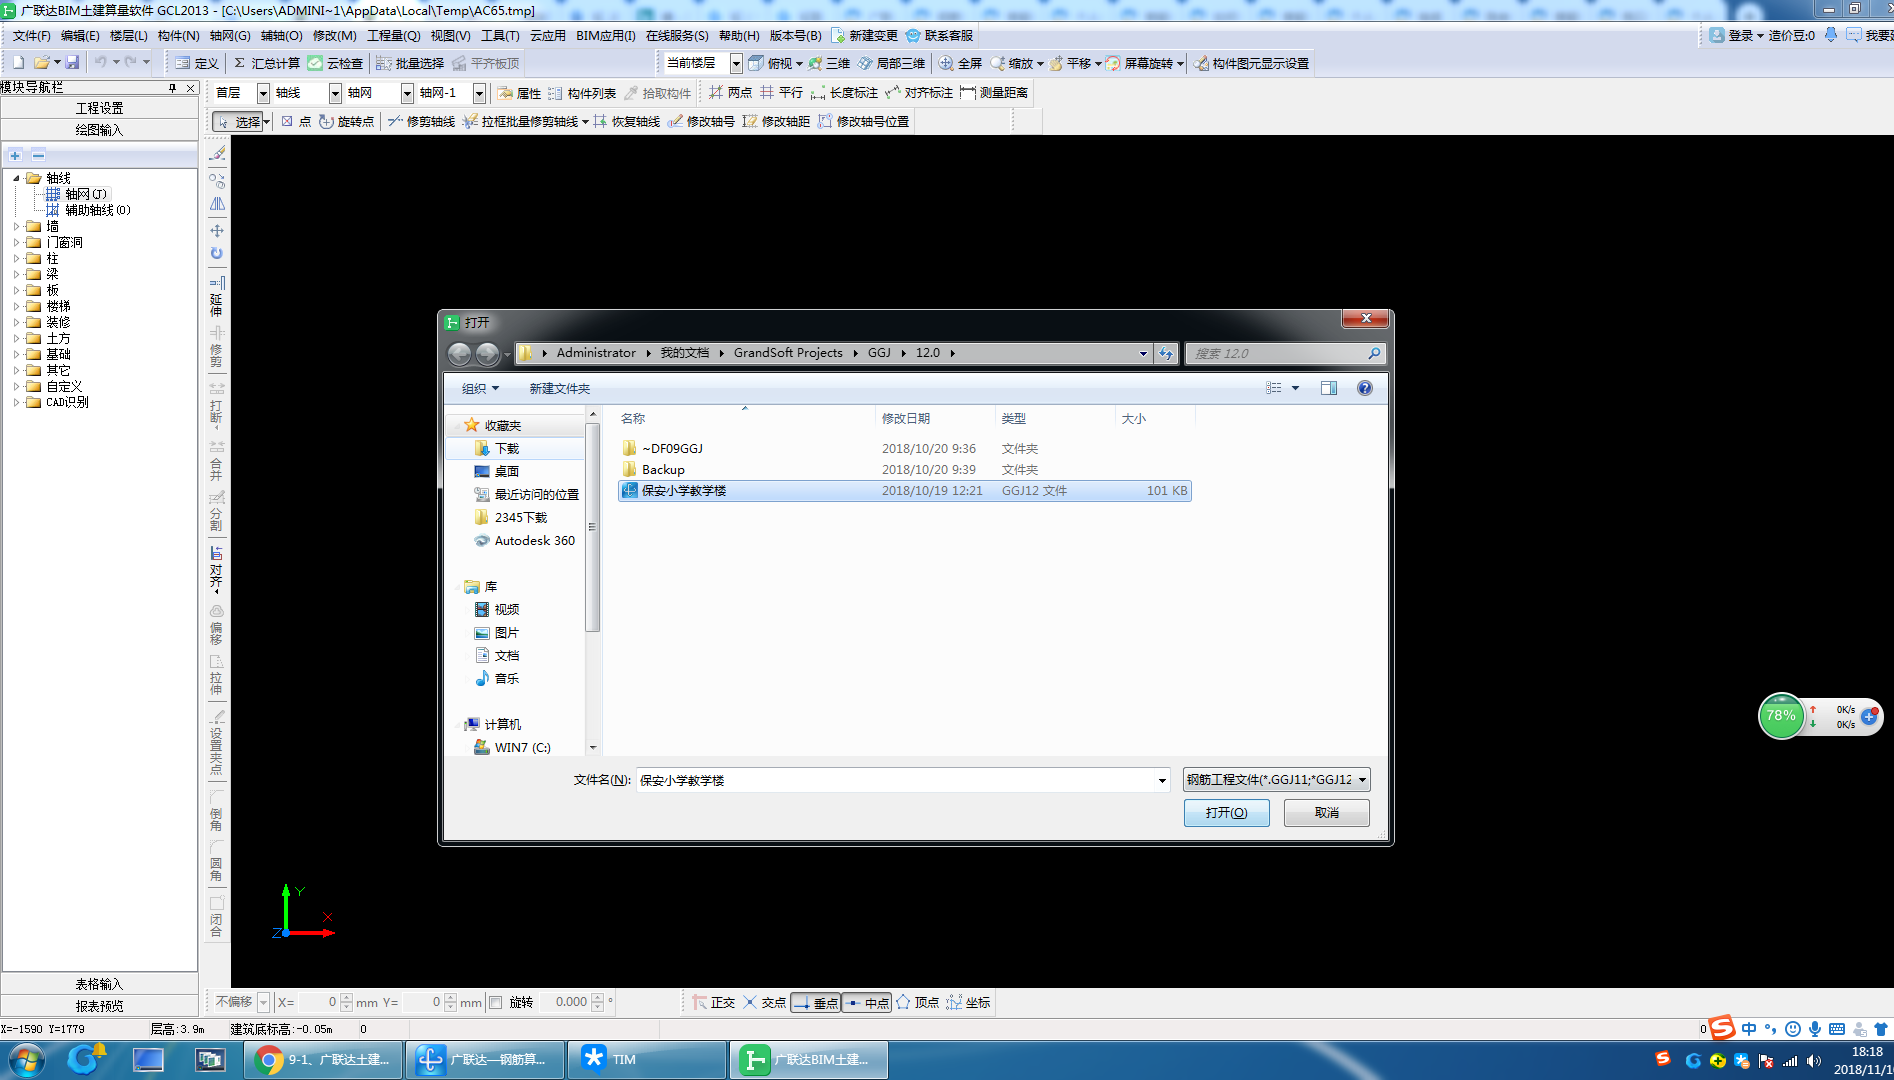This screenshot has height=1080, width=1894.
Task: Toggle 正交 snap mode
Action: point(713,1002)
